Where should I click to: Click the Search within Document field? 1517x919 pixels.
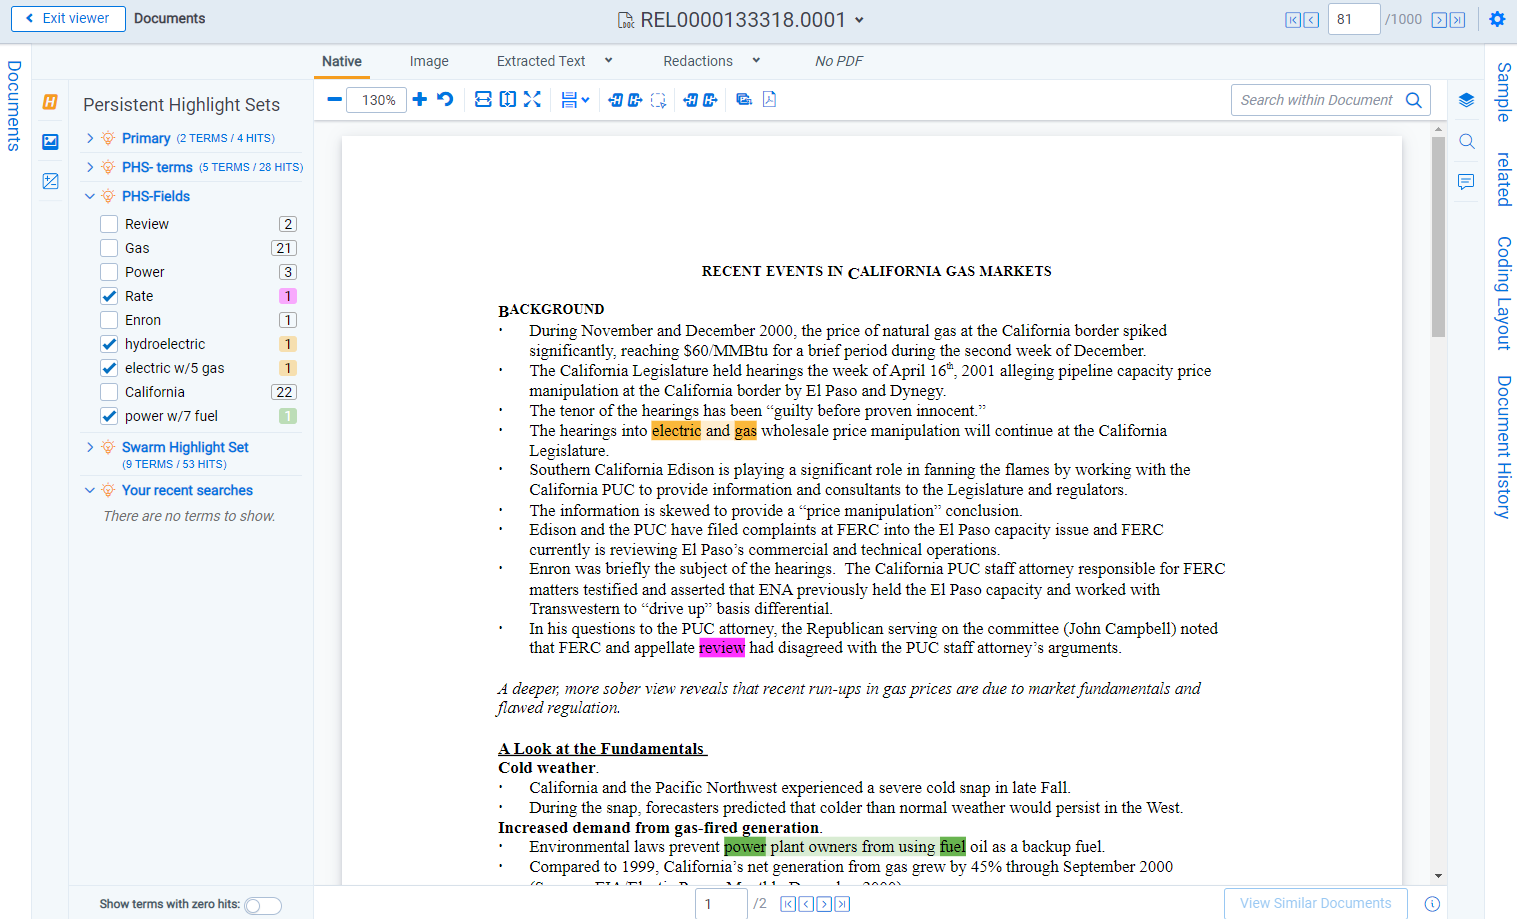tap(1331, 100)
